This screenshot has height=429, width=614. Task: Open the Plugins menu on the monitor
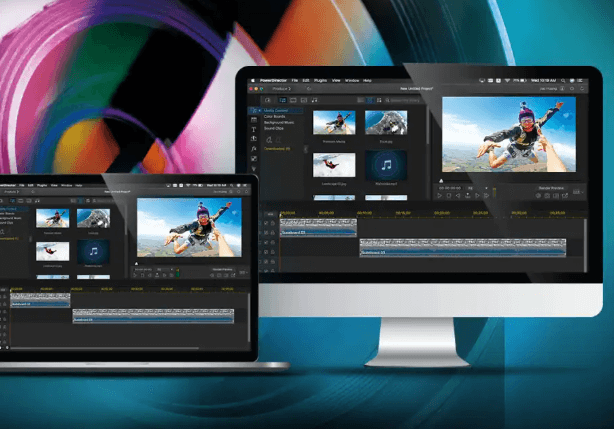(320, 81)
